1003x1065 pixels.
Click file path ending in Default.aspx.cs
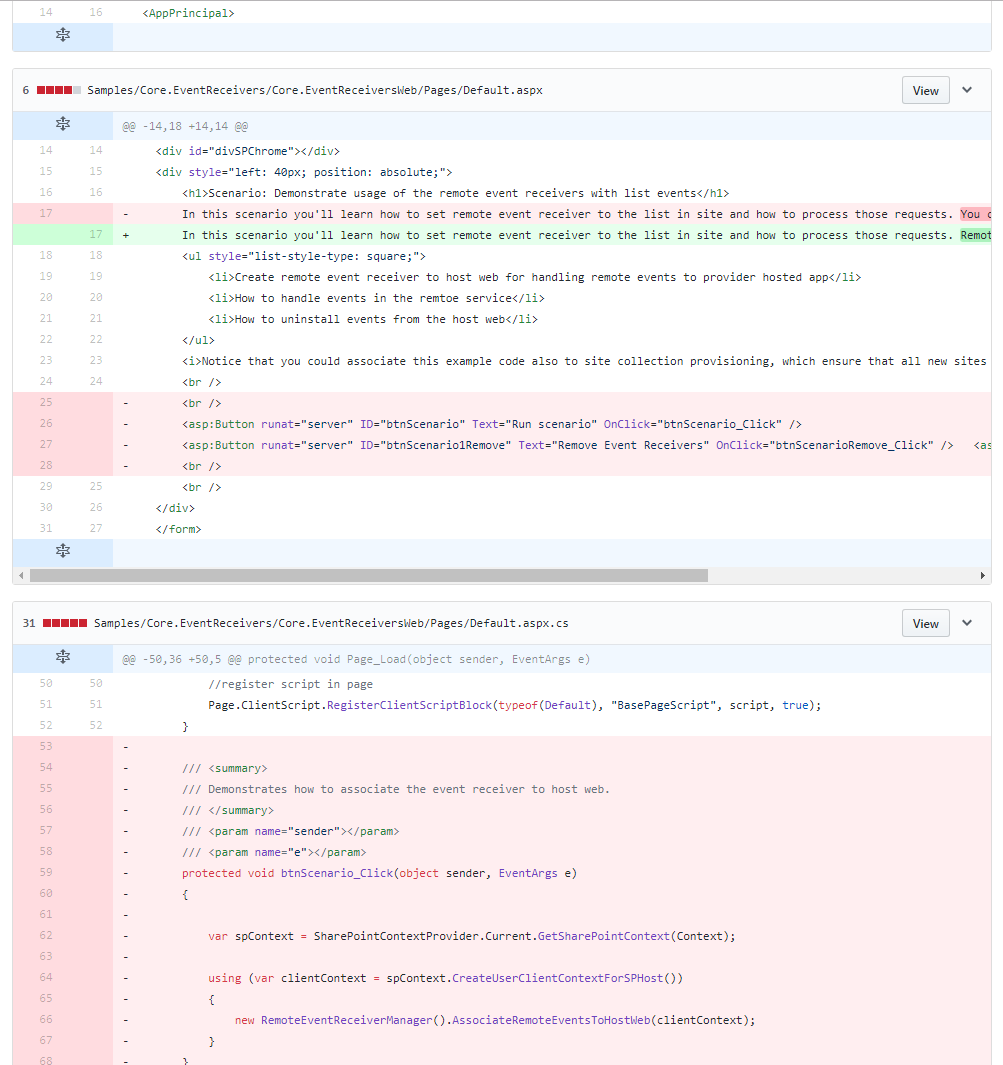click(x=331, y=624)
